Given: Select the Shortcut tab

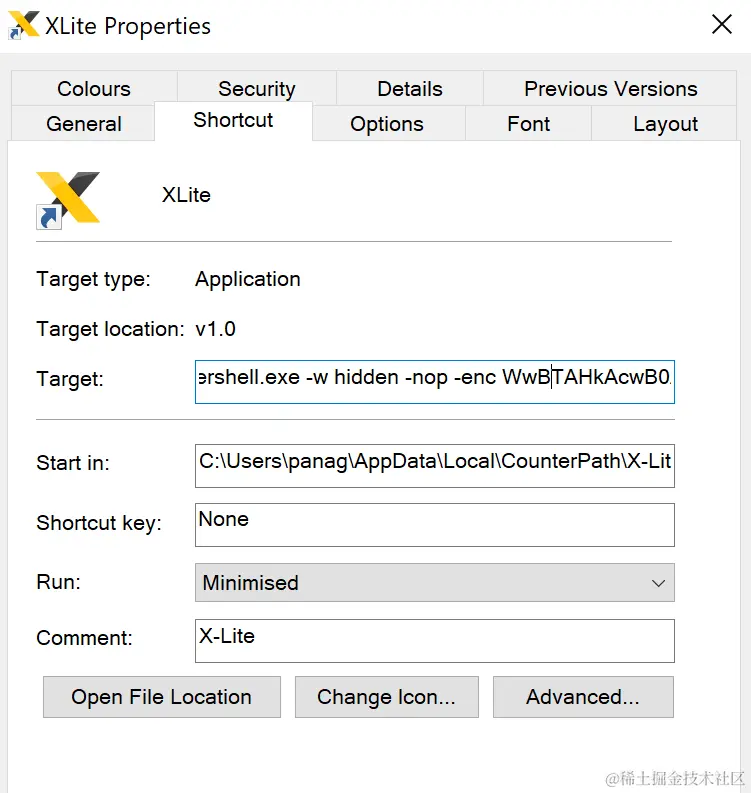Looking at the screenshot, I should pos(233,121).
